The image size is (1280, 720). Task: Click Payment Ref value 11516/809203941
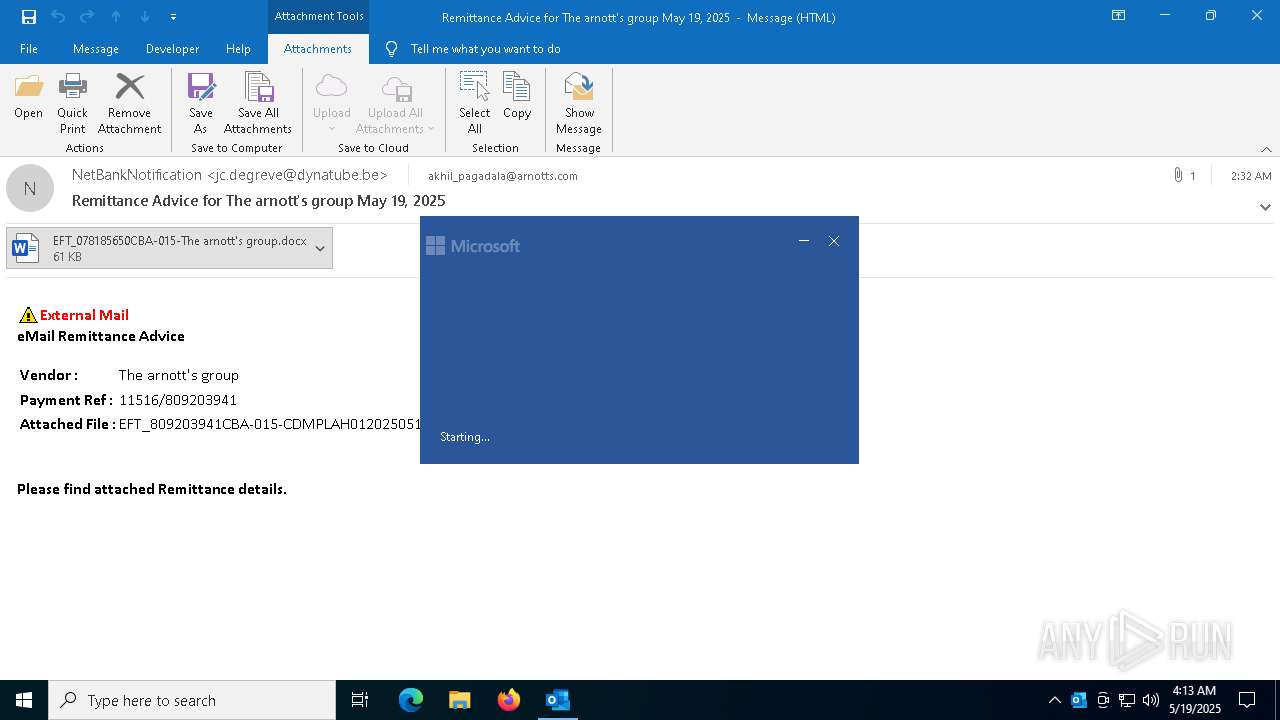click(178, 400)
